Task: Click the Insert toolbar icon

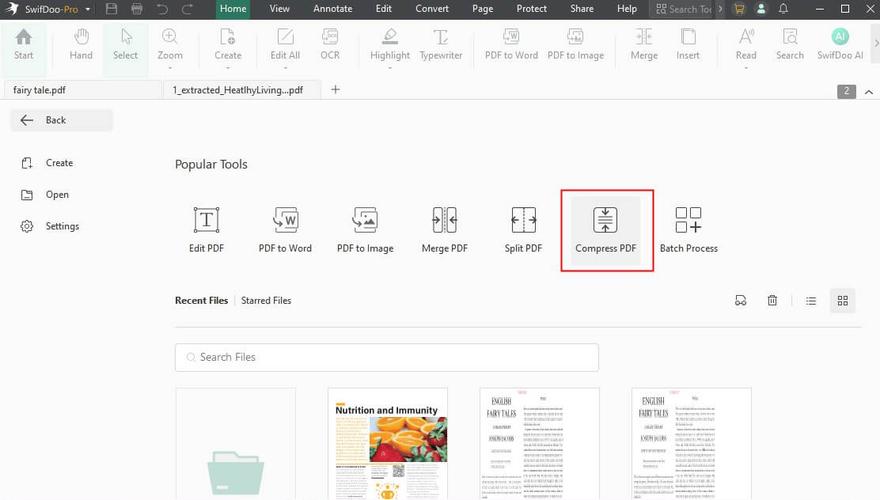Action: click(688, 45)
